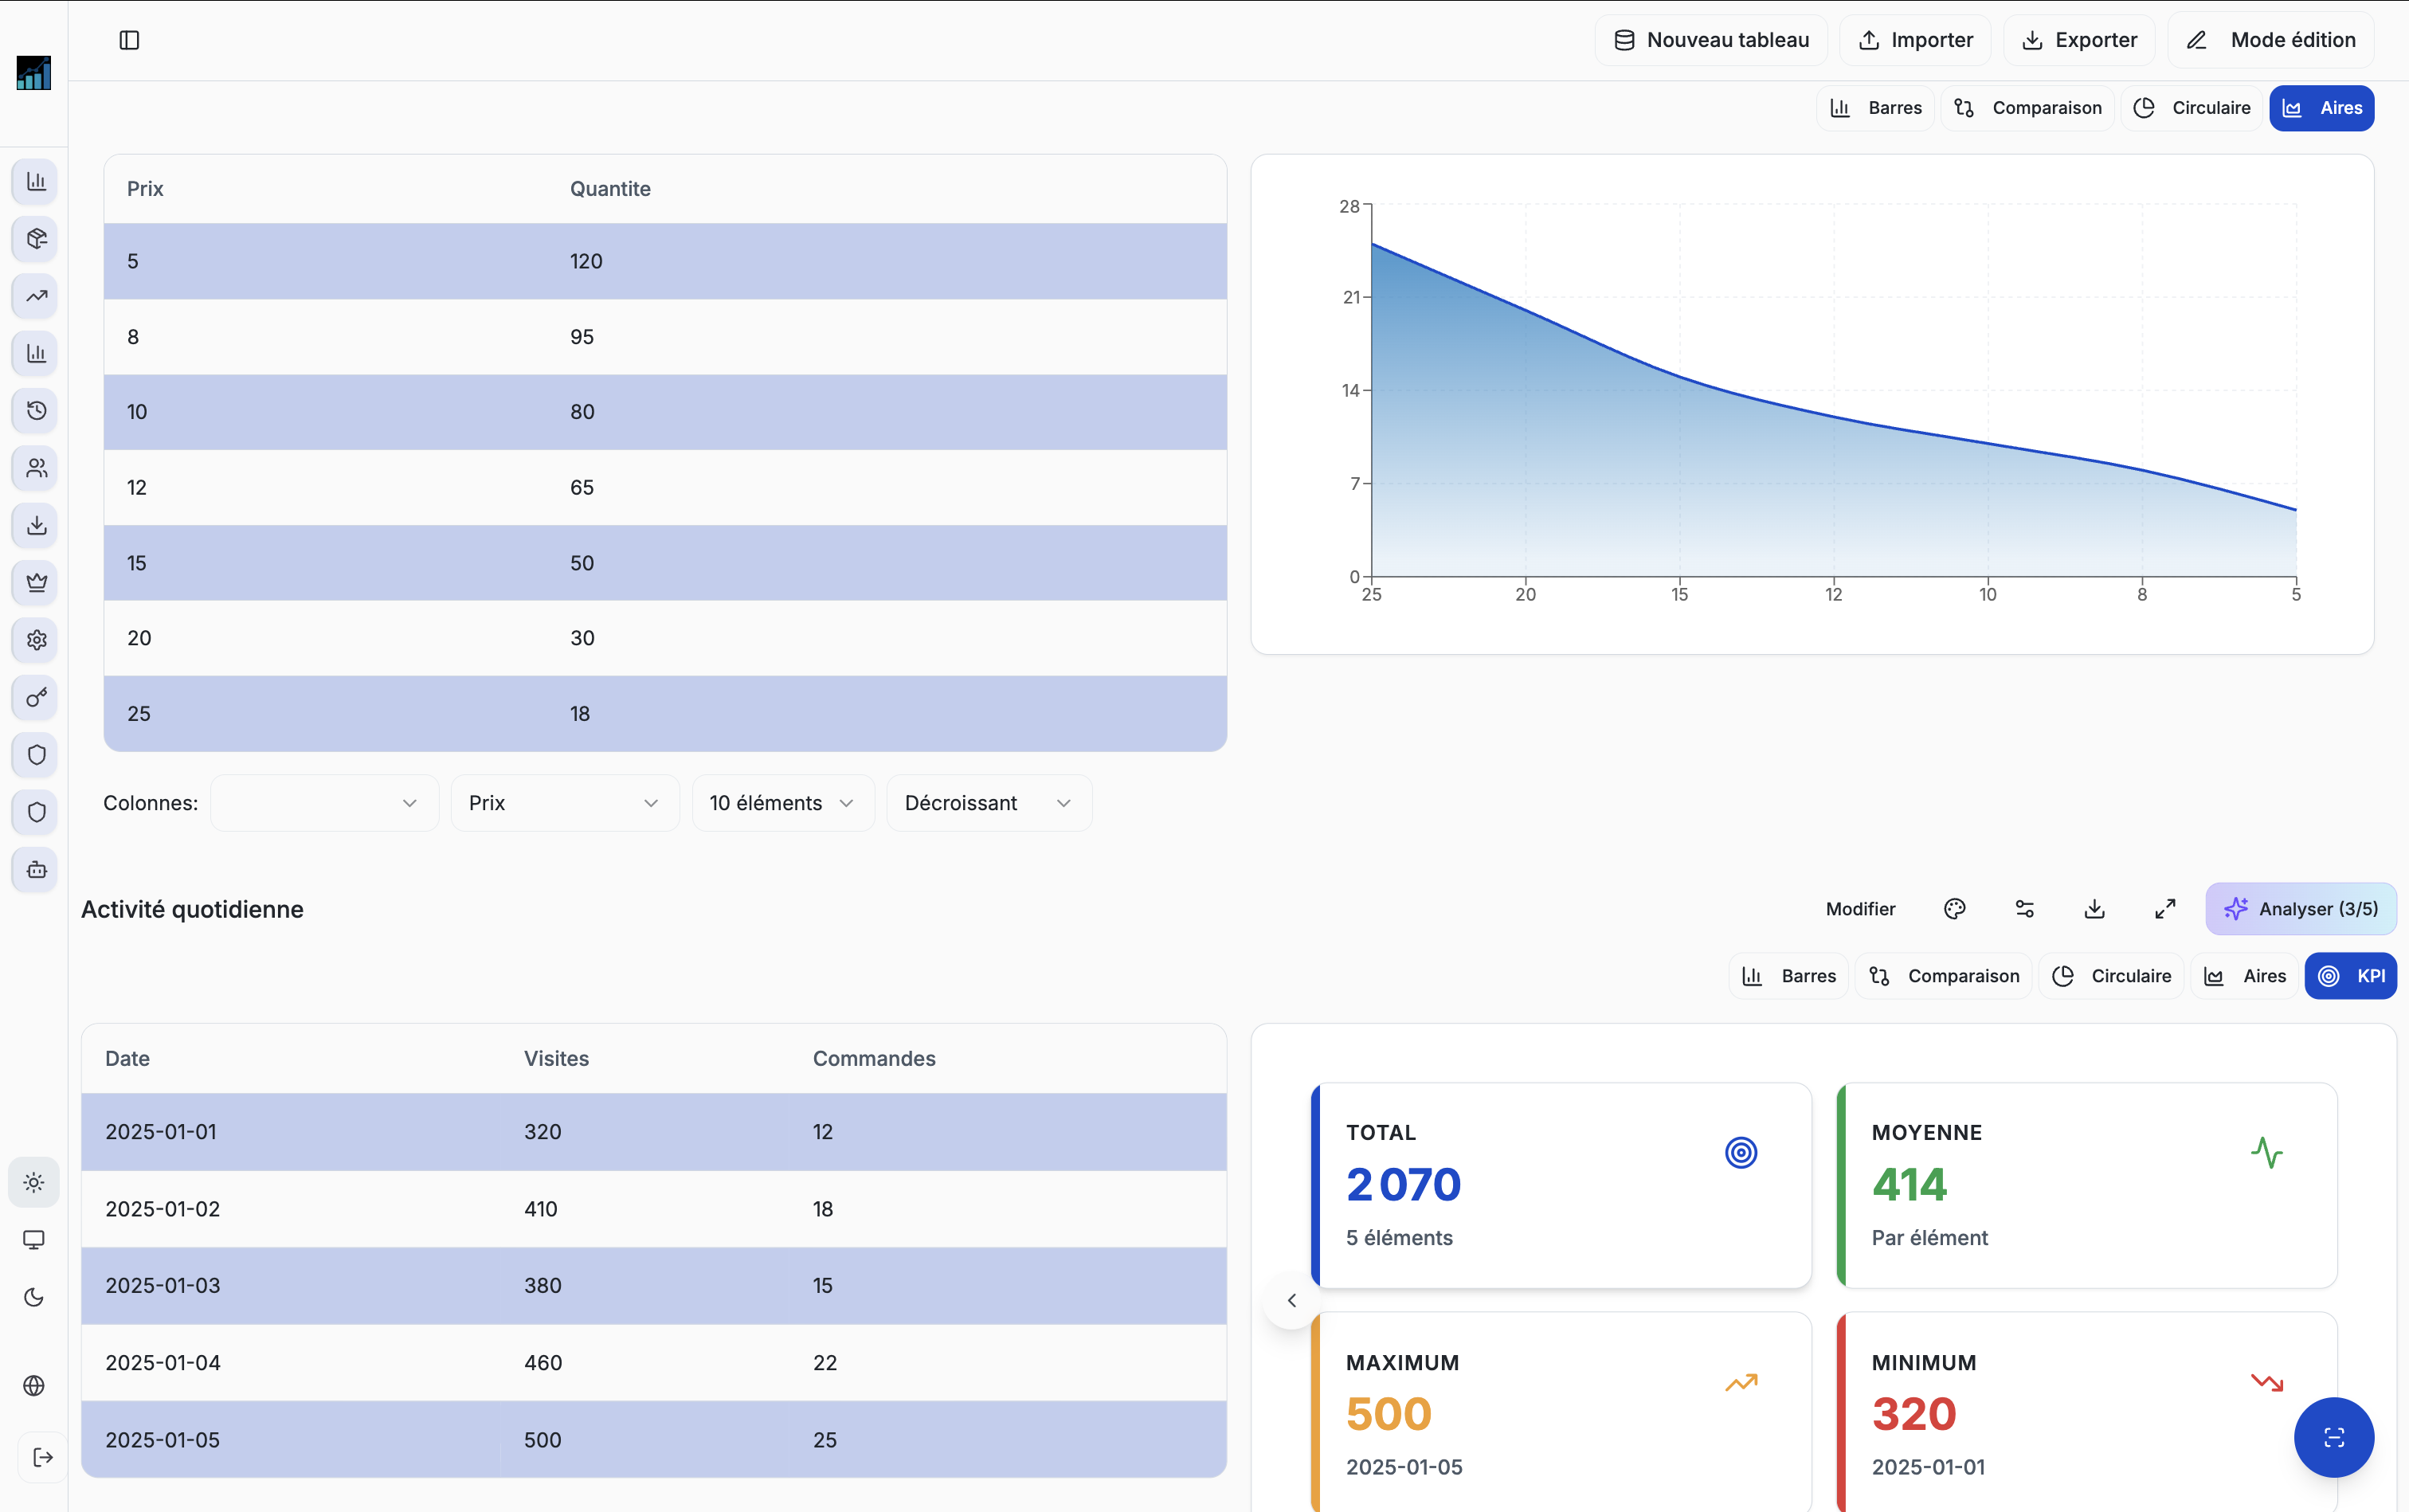Switch to dark theme moon icon
Image resolution: width=2409 pixels, height=1512 pixels.
34,1297
